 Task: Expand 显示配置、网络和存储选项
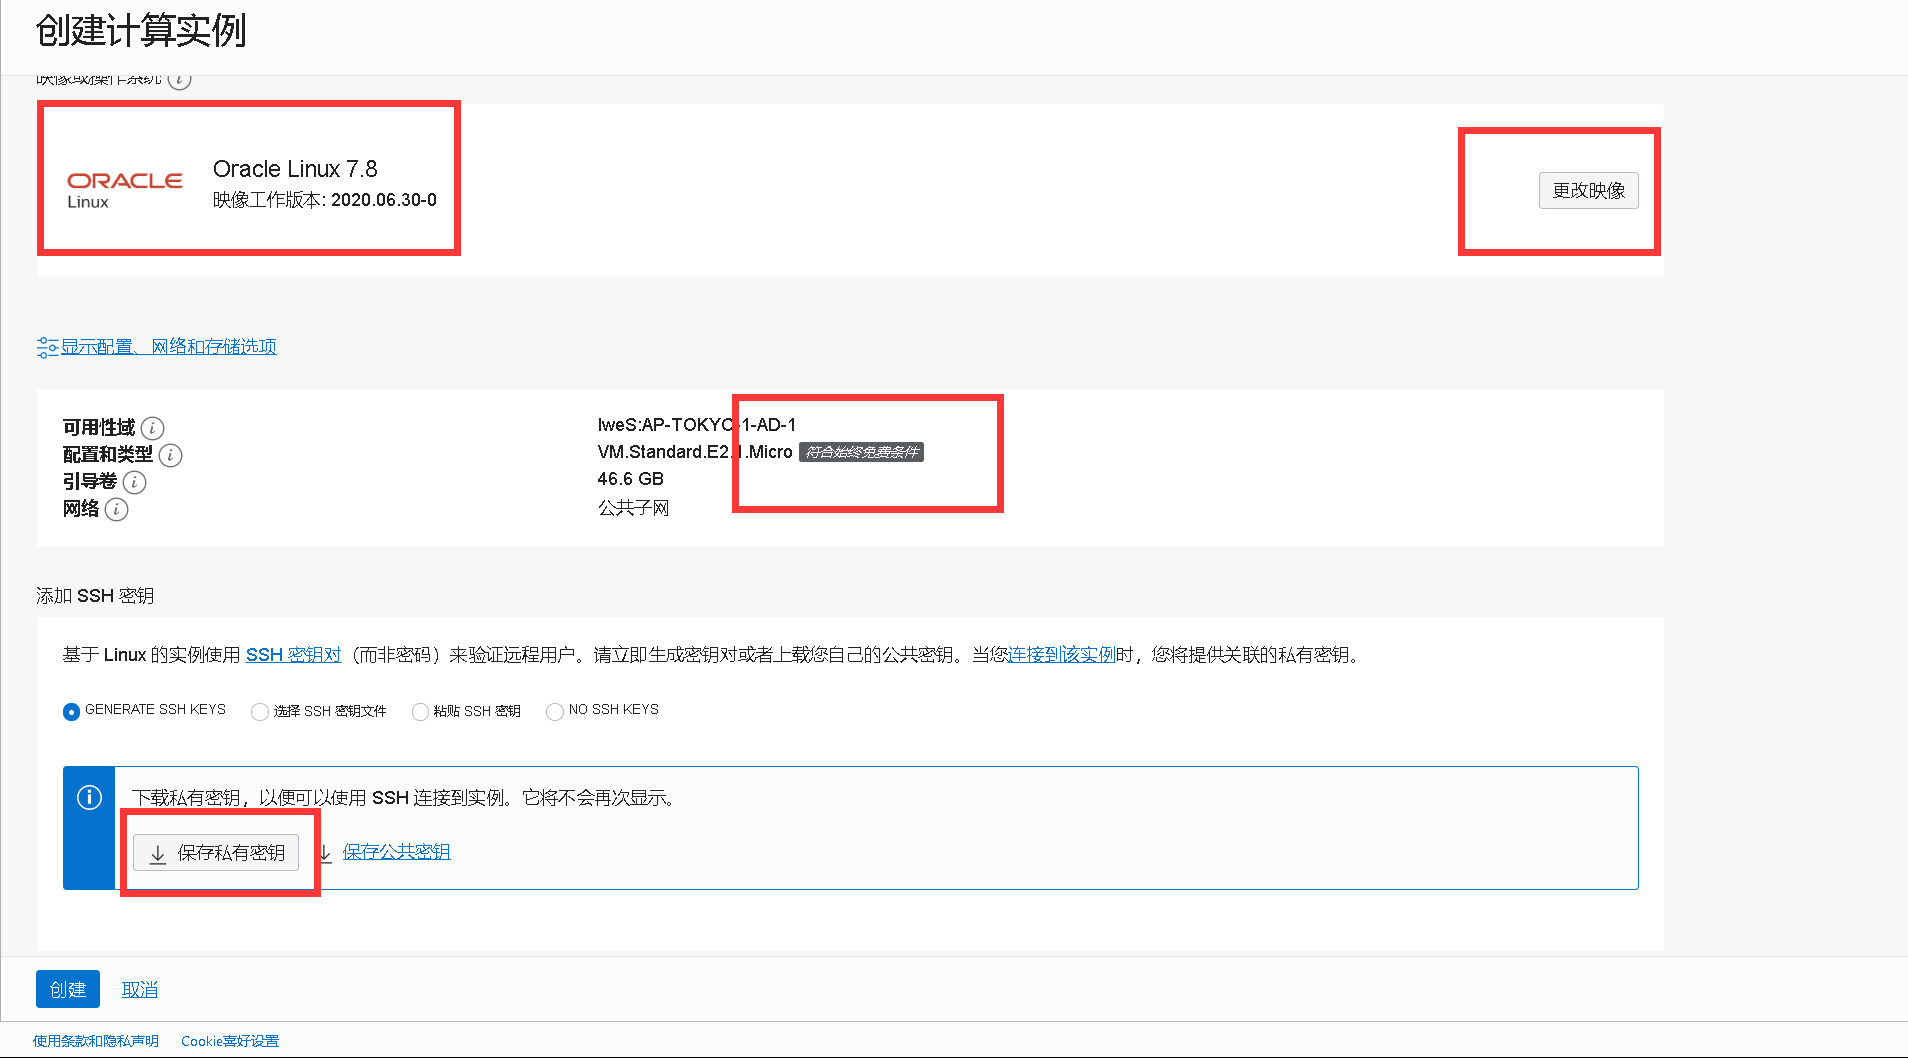point(169,346)
